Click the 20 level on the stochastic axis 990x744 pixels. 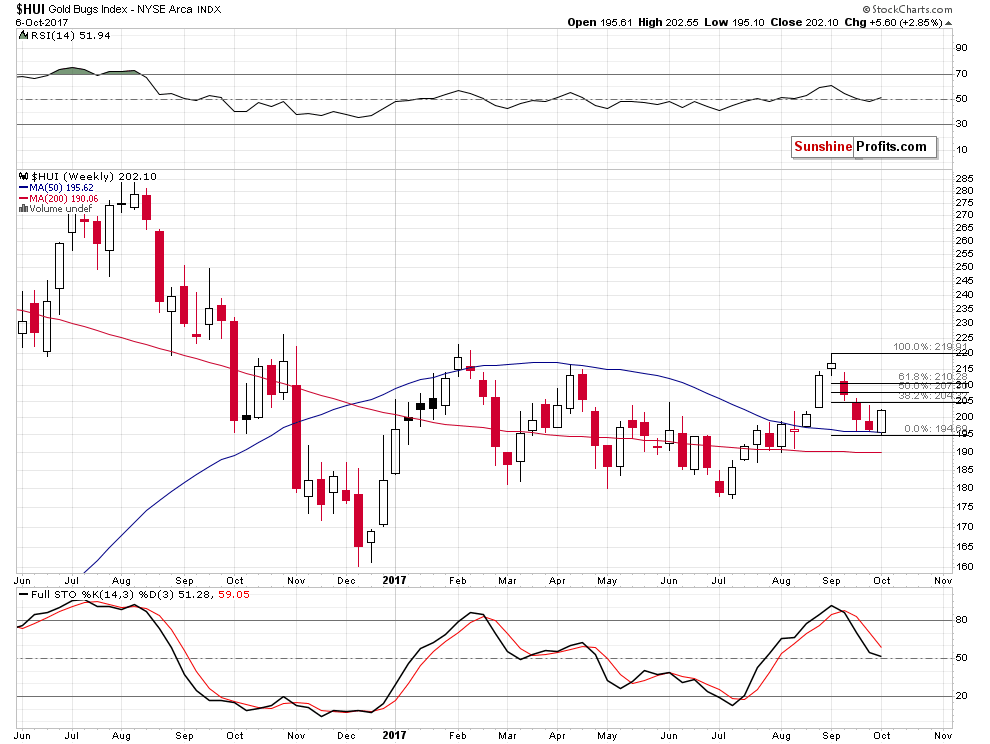click(x=961, y=695)
